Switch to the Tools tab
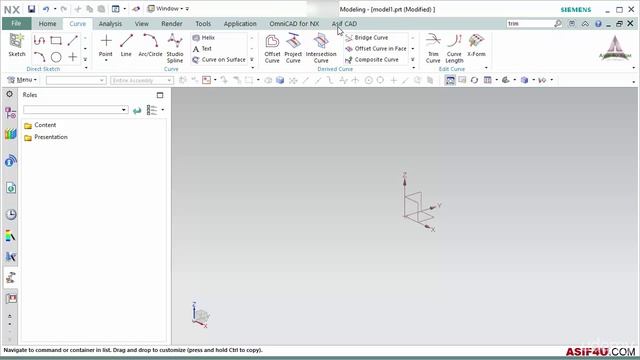The image size is (640, 360). pyautogui.click(x=203, y=24)
